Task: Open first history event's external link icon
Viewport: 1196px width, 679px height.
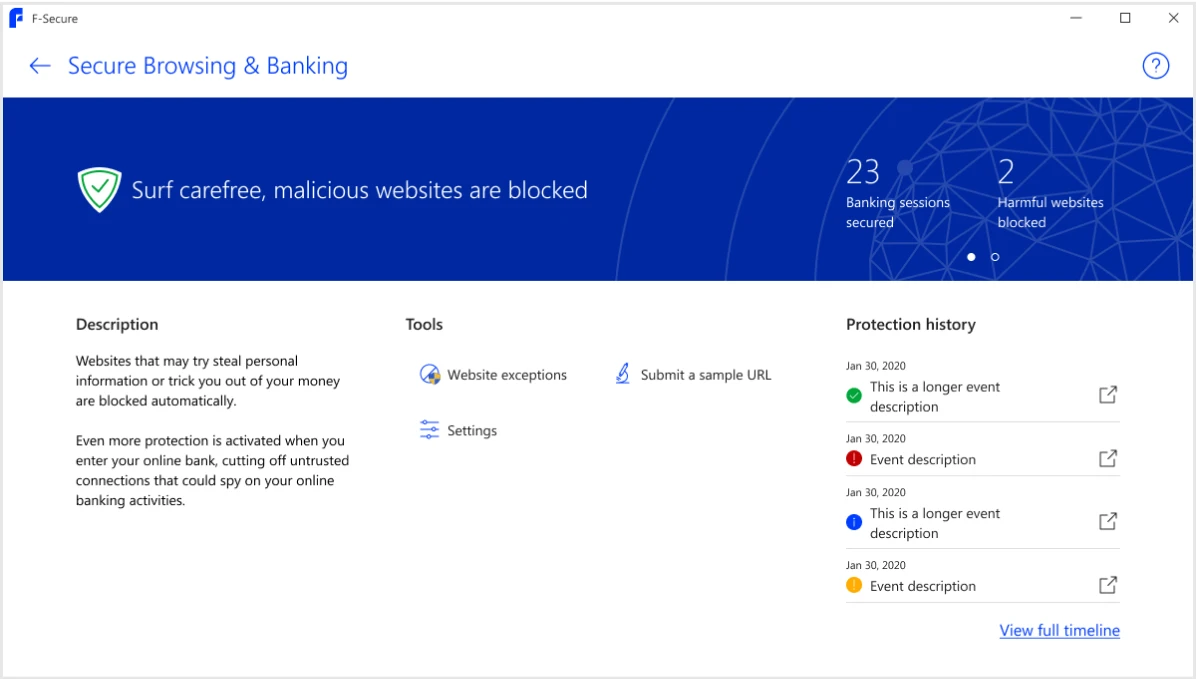Action: (x=1107, y=395)
